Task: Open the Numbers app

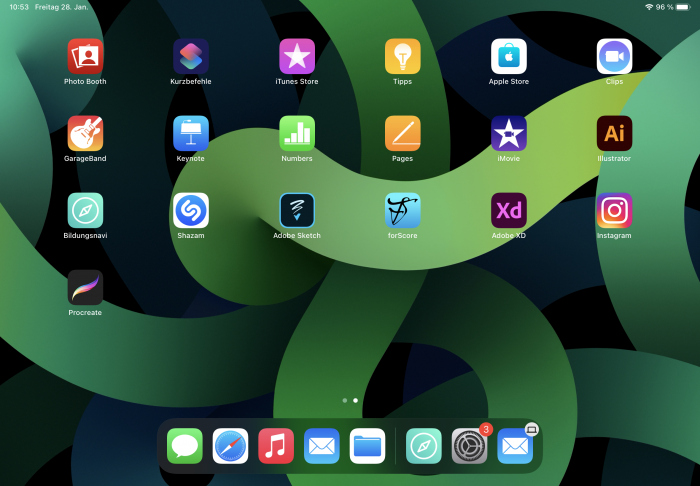Action: [x=297, y=133]
